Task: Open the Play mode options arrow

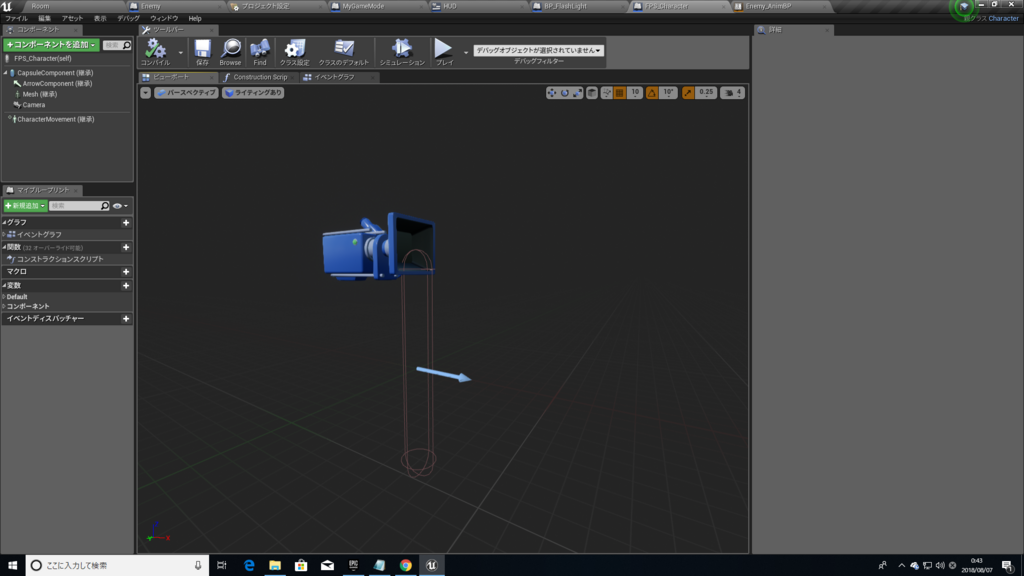Action: (466, 53)
